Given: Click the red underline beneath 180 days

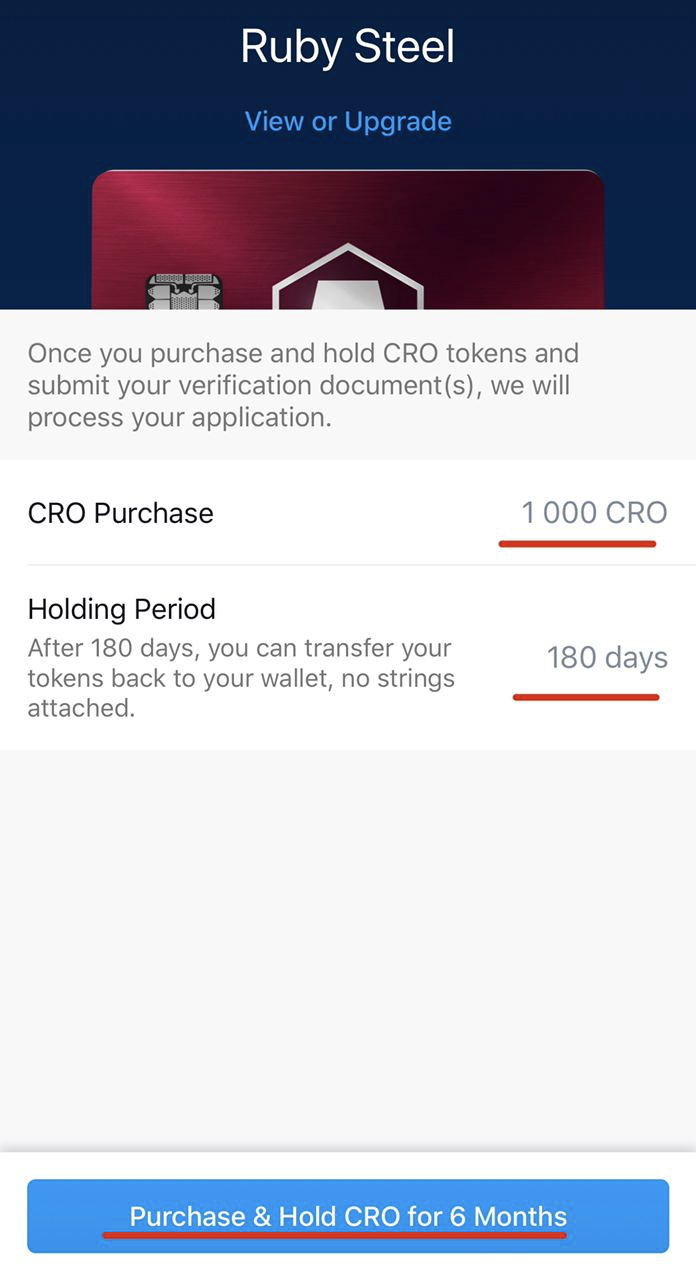Looking at the screenshot, I should [586, 697].
